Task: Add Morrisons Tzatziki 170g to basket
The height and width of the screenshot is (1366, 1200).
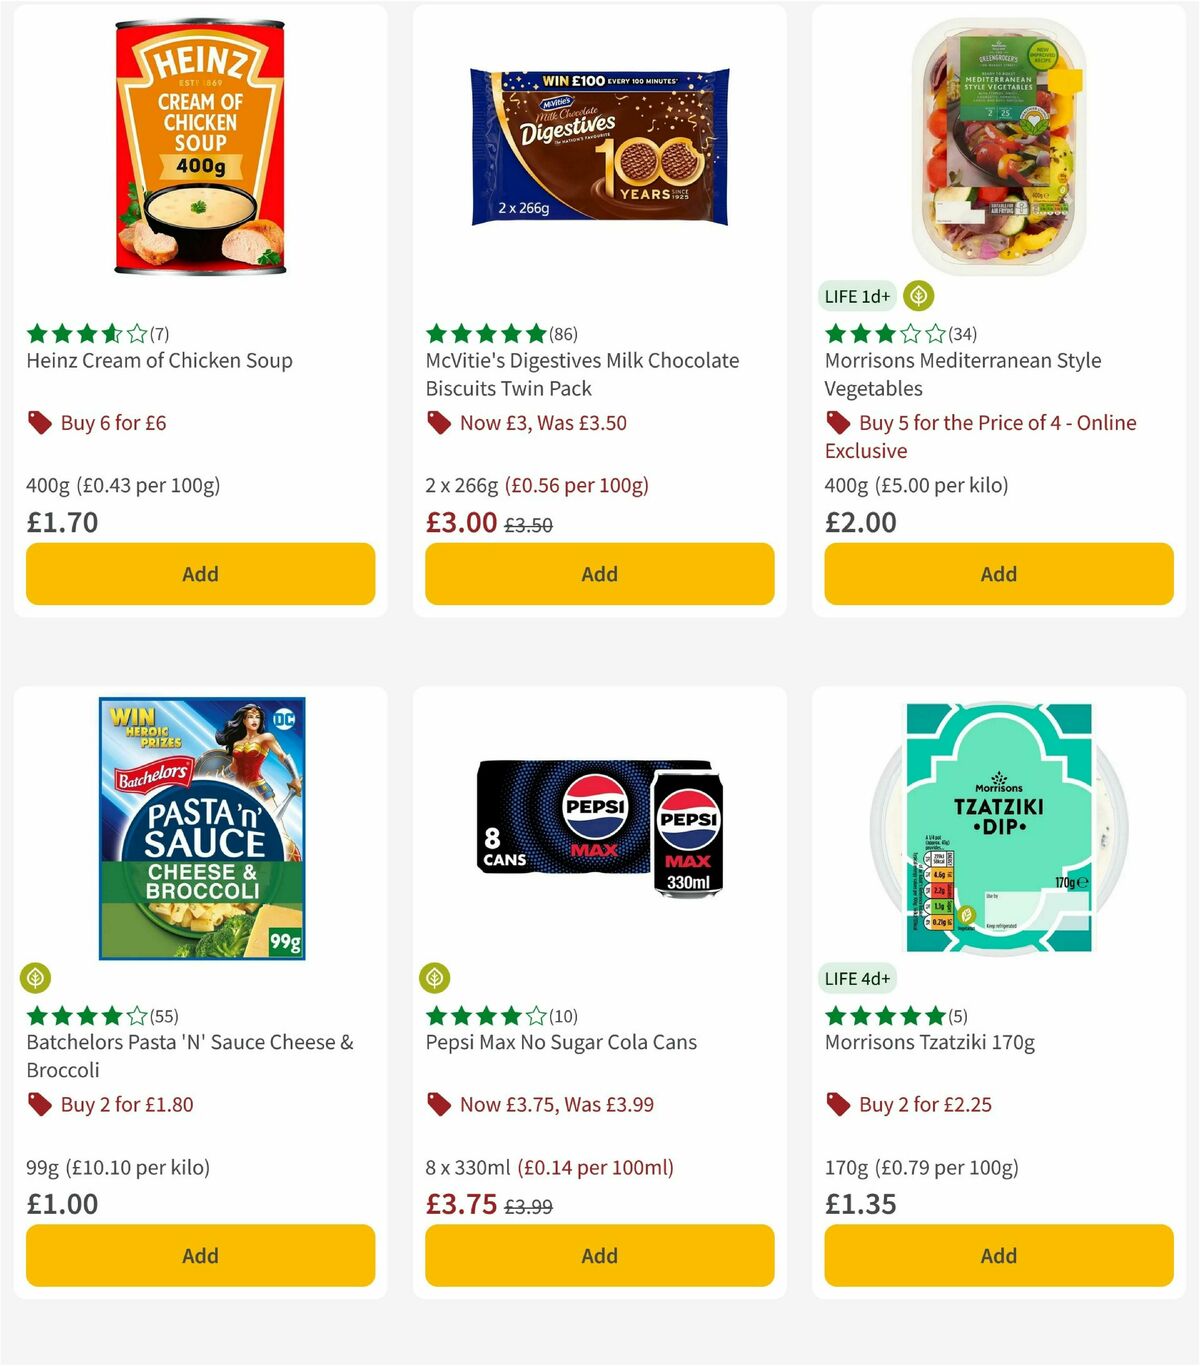Action: click(998, 1255)
